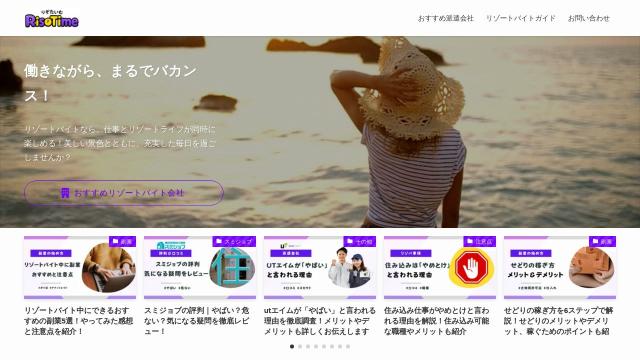Open the スミジョブの評判 article title link
640x360 pixels.
click(x=197, y=321)
